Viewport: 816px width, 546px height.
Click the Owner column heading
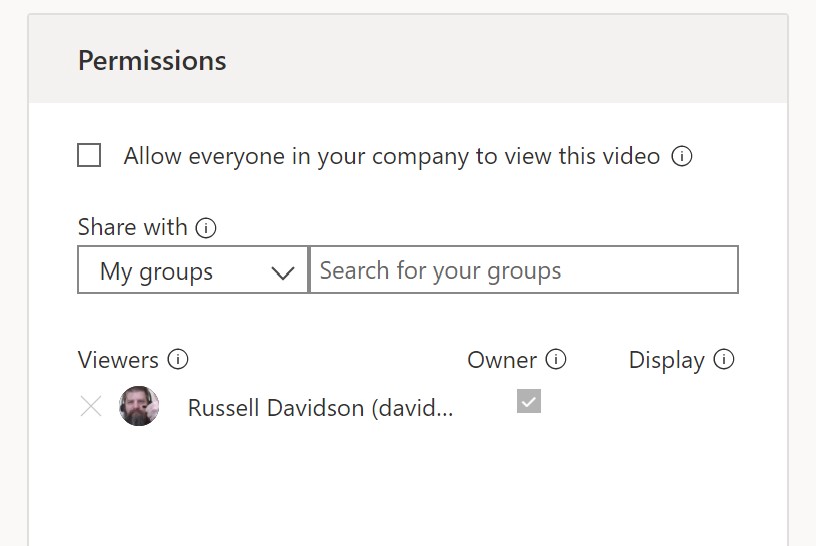tap(502, 360)
